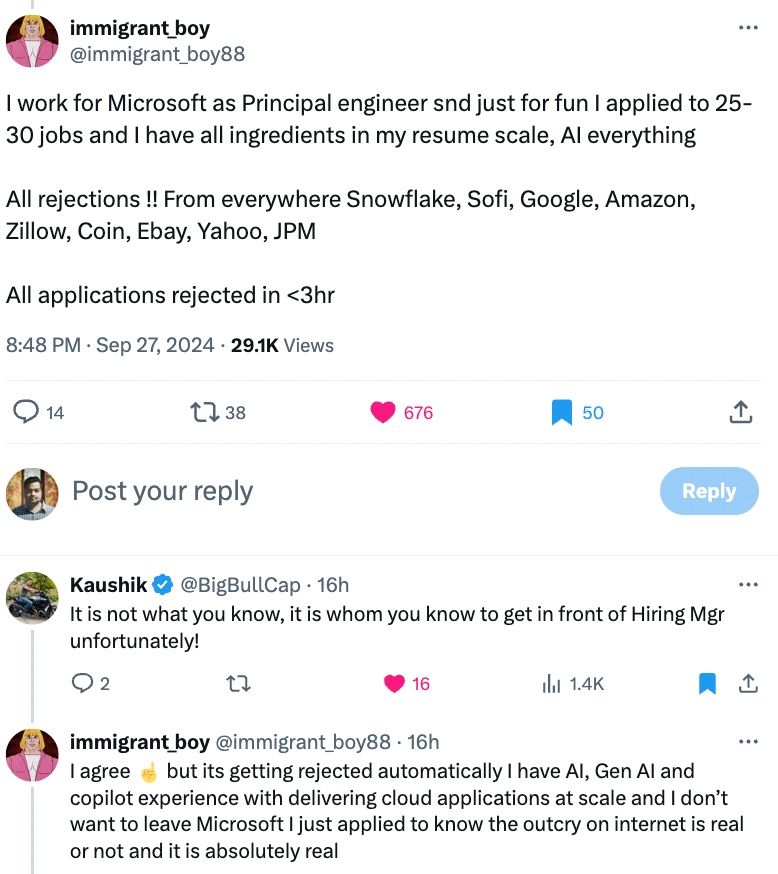Open the three-dot menu on the main tweet
This screenshot has height=874, width=778.
point(748,28)
